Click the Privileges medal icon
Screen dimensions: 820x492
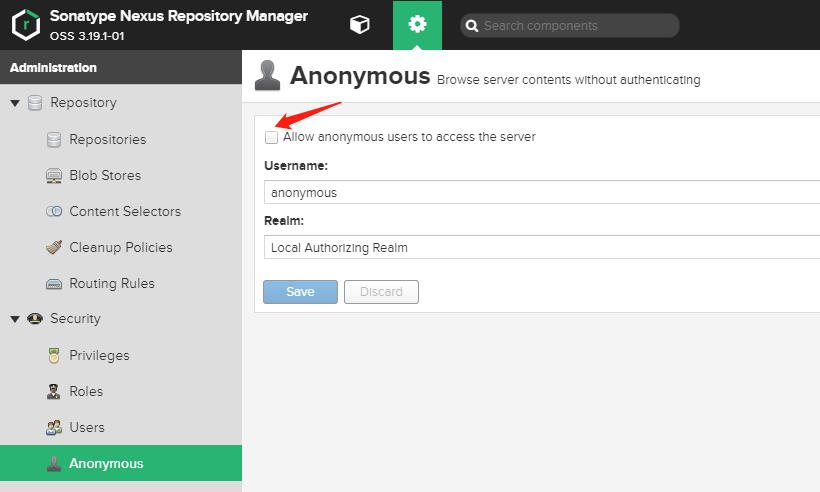(54, 355)
